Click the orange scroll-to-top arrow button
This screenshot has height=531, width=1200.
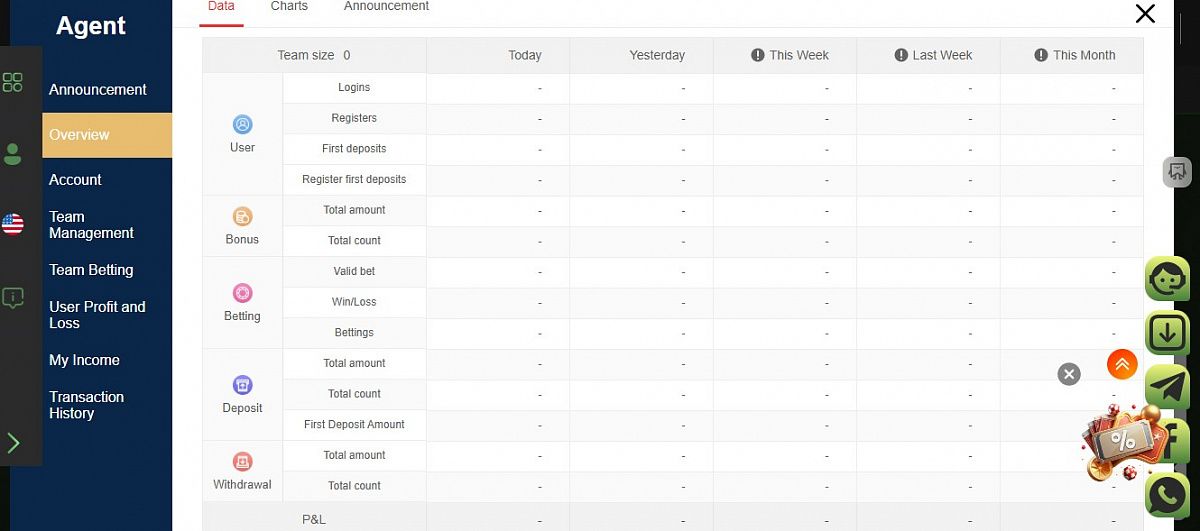click(1122, 365)
